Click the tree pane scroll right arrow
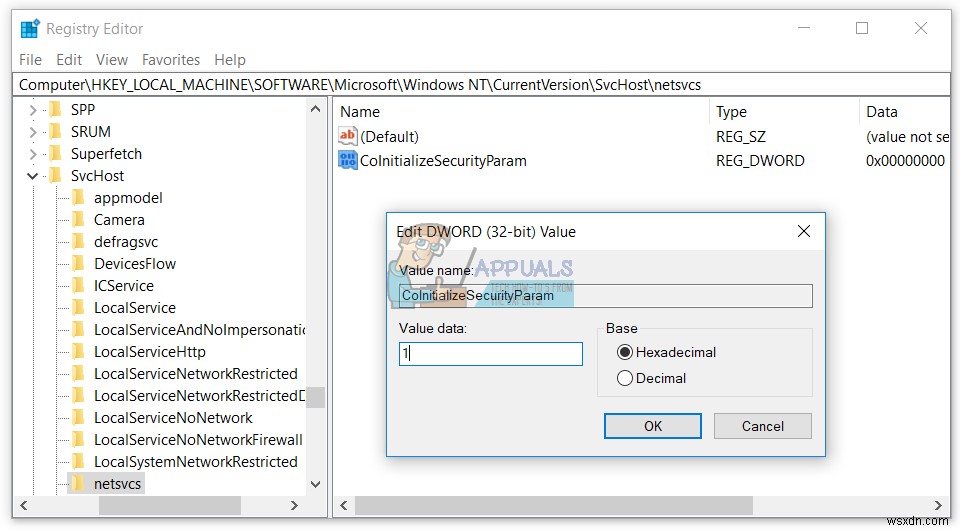 [x=294, y=505]
